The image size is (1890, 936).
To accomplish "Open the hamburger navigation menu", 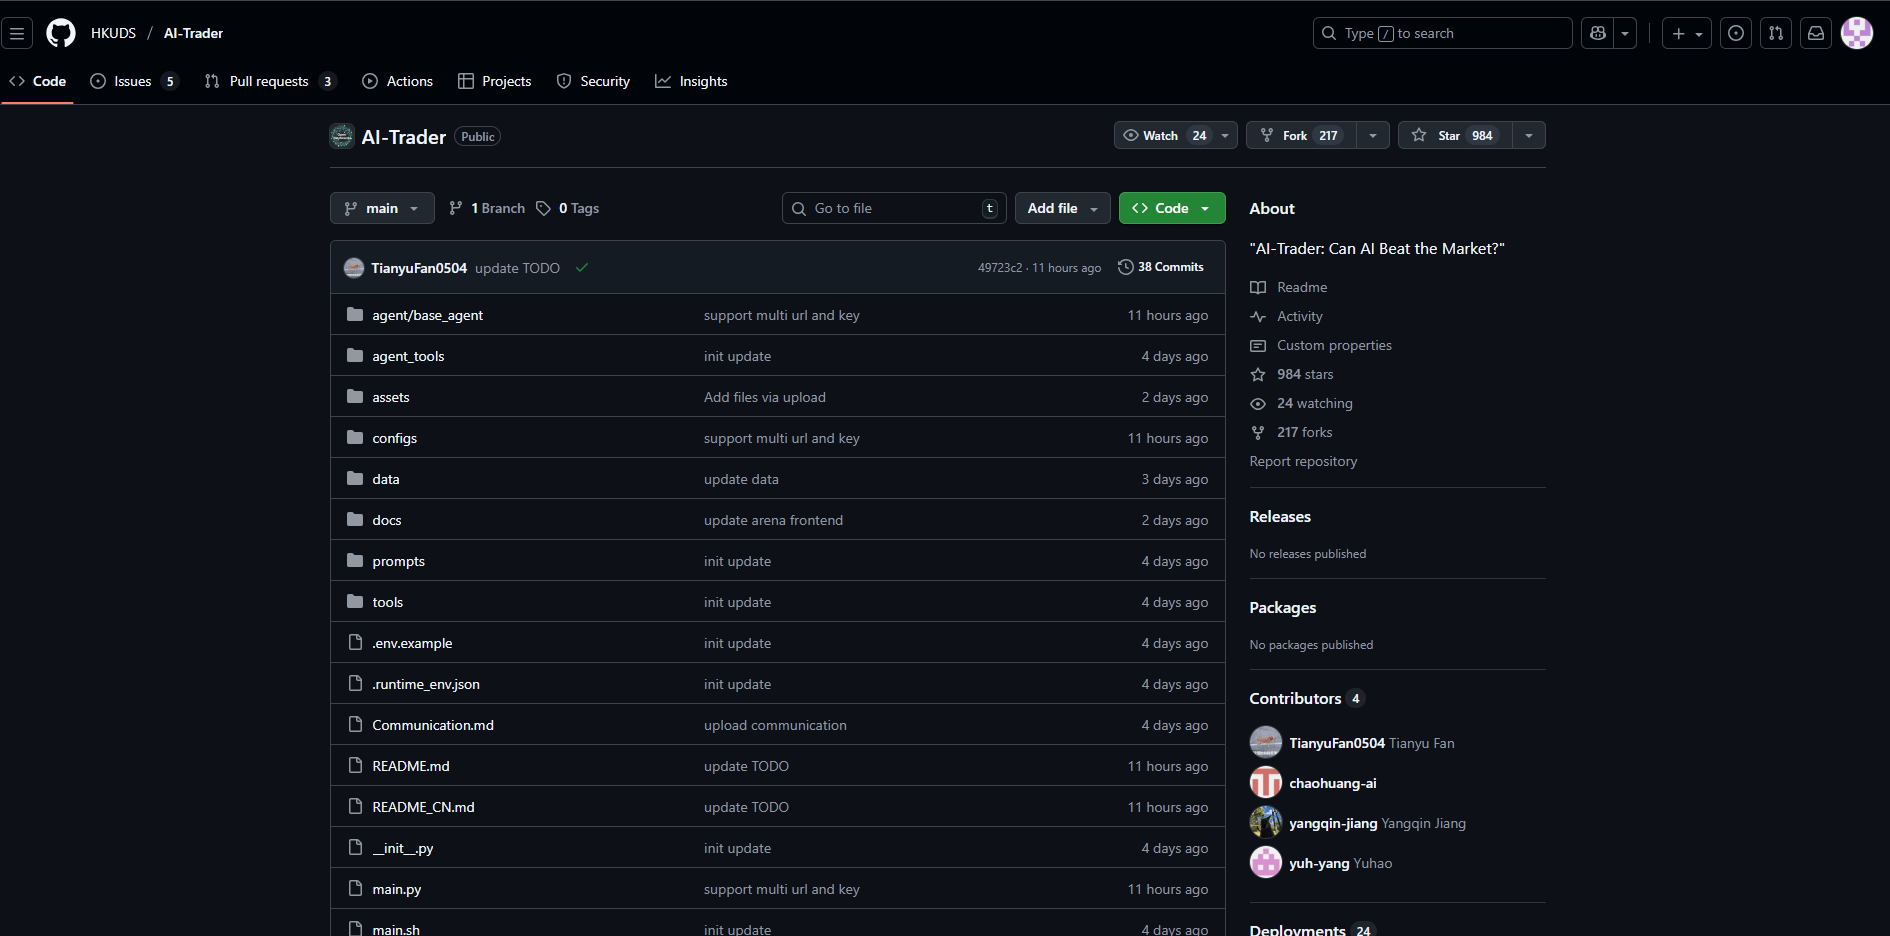I will click(17, 33).
